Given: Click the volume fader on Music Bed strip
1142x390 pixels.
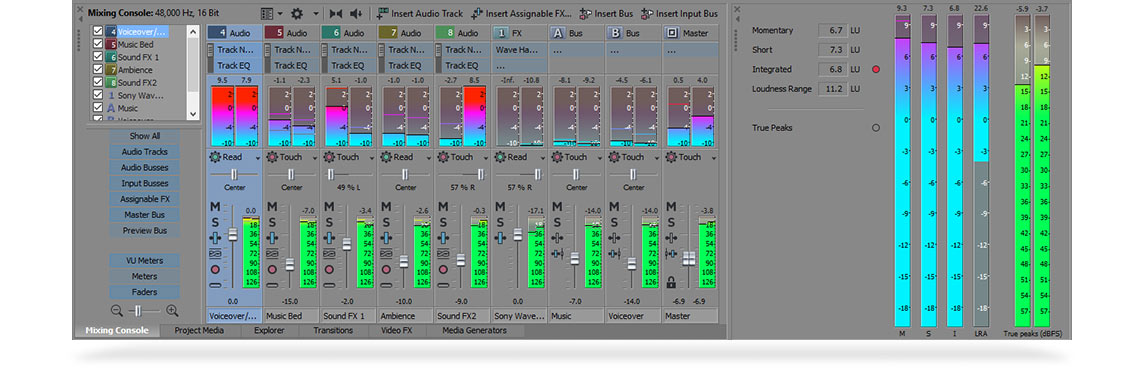Looking at the screenshot, I should 289,264.
